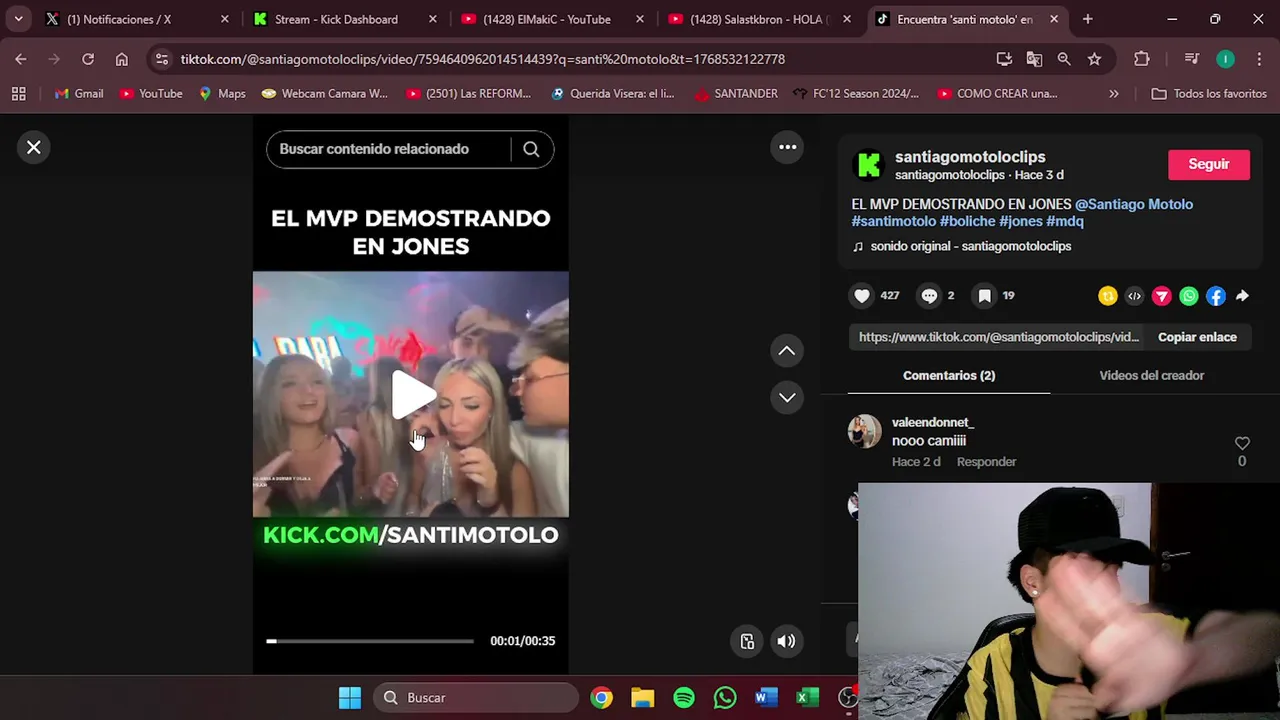
Task: Open a new browser tab with the plus button
Action: click(x=1087, y=19)
